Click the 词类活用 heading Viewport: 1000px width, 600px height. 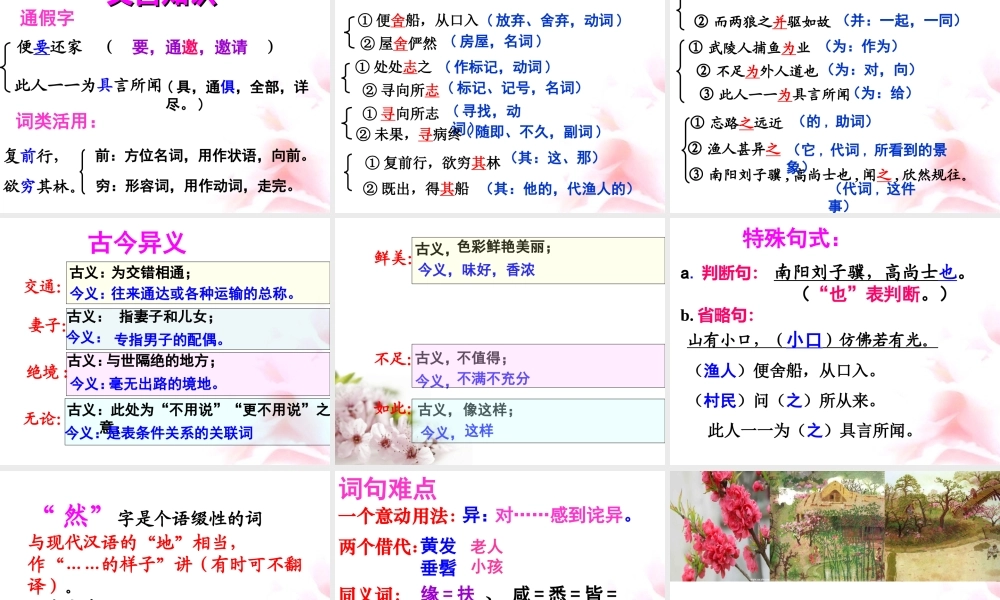click(x=56, y=121)
